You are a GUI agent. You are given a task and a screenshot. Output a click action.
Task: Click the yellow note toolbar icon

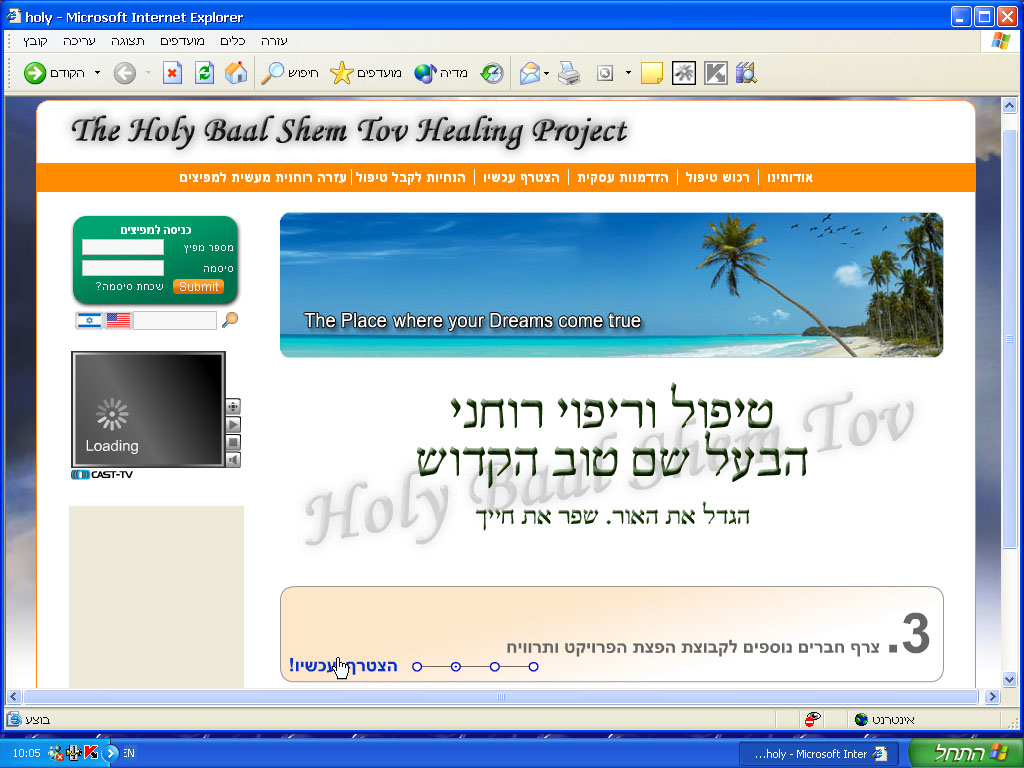click(652, 73)
